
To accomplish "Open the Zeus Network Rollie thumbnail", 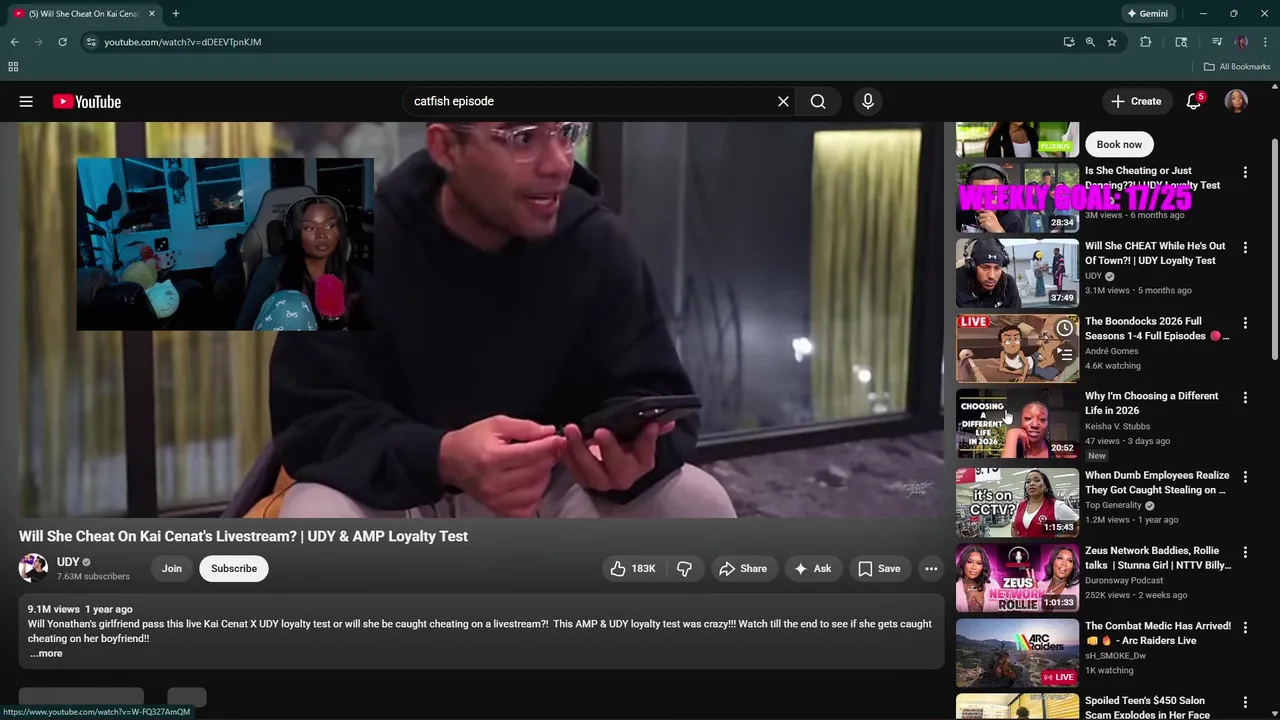I will tap(1017, 578).
